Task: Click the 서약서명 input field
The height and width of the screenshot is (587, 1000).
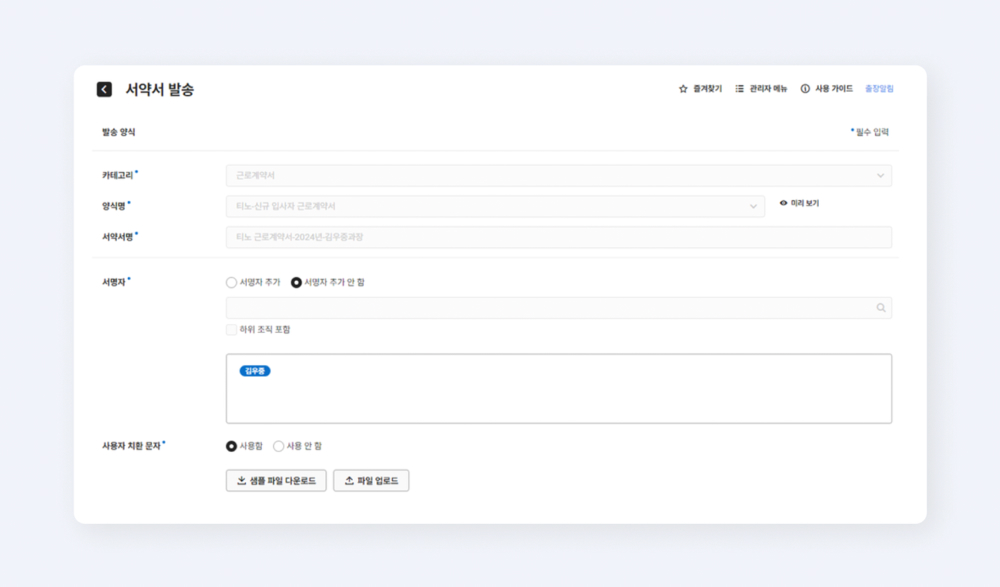Action: (558, 237)
